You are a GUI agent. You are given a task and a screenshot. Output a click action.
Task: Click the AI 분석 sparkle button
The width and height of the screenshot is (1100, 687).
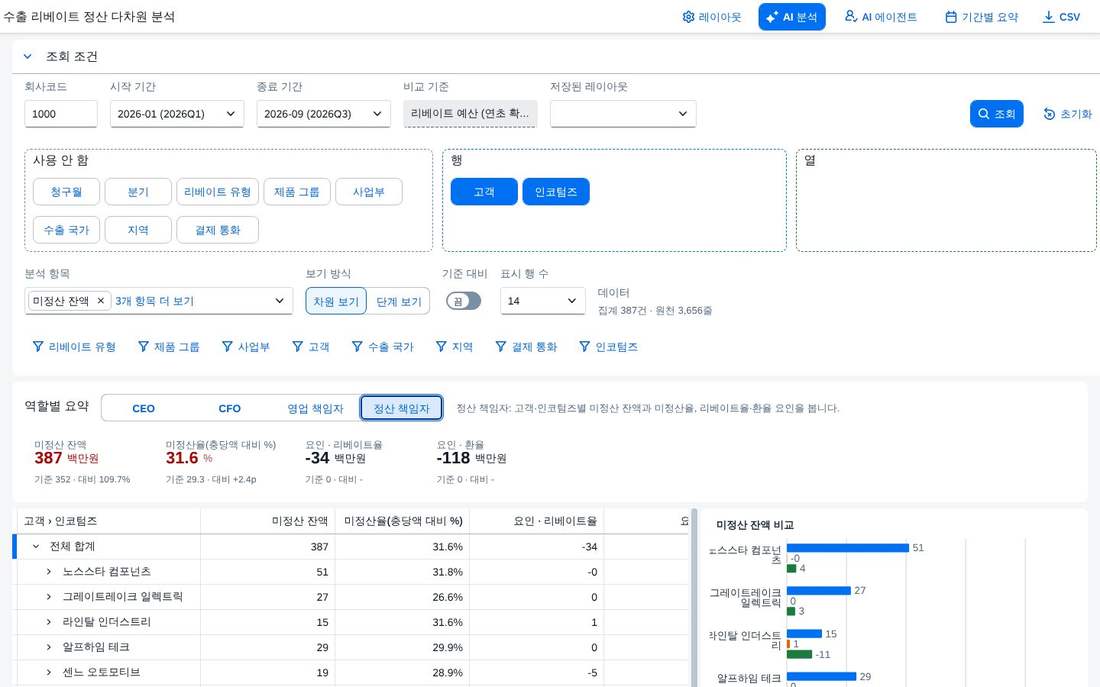(x=791, y=17)
